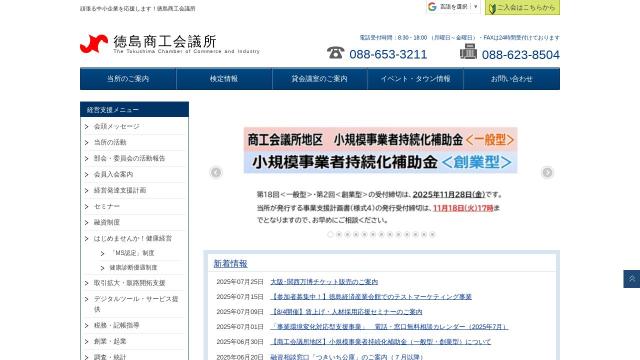Advance the carousel using the right arrow

point(547,173)
